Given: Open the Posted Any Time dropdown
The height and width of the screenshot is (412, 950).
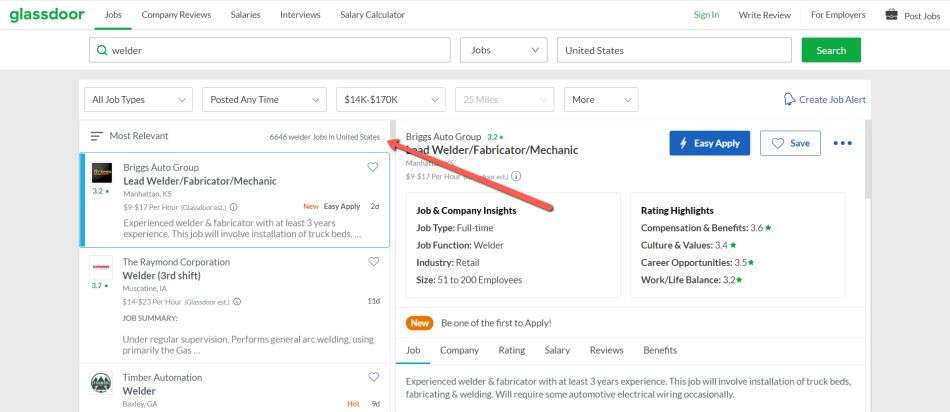Looking at the screenshot, I should pos(264,99).
